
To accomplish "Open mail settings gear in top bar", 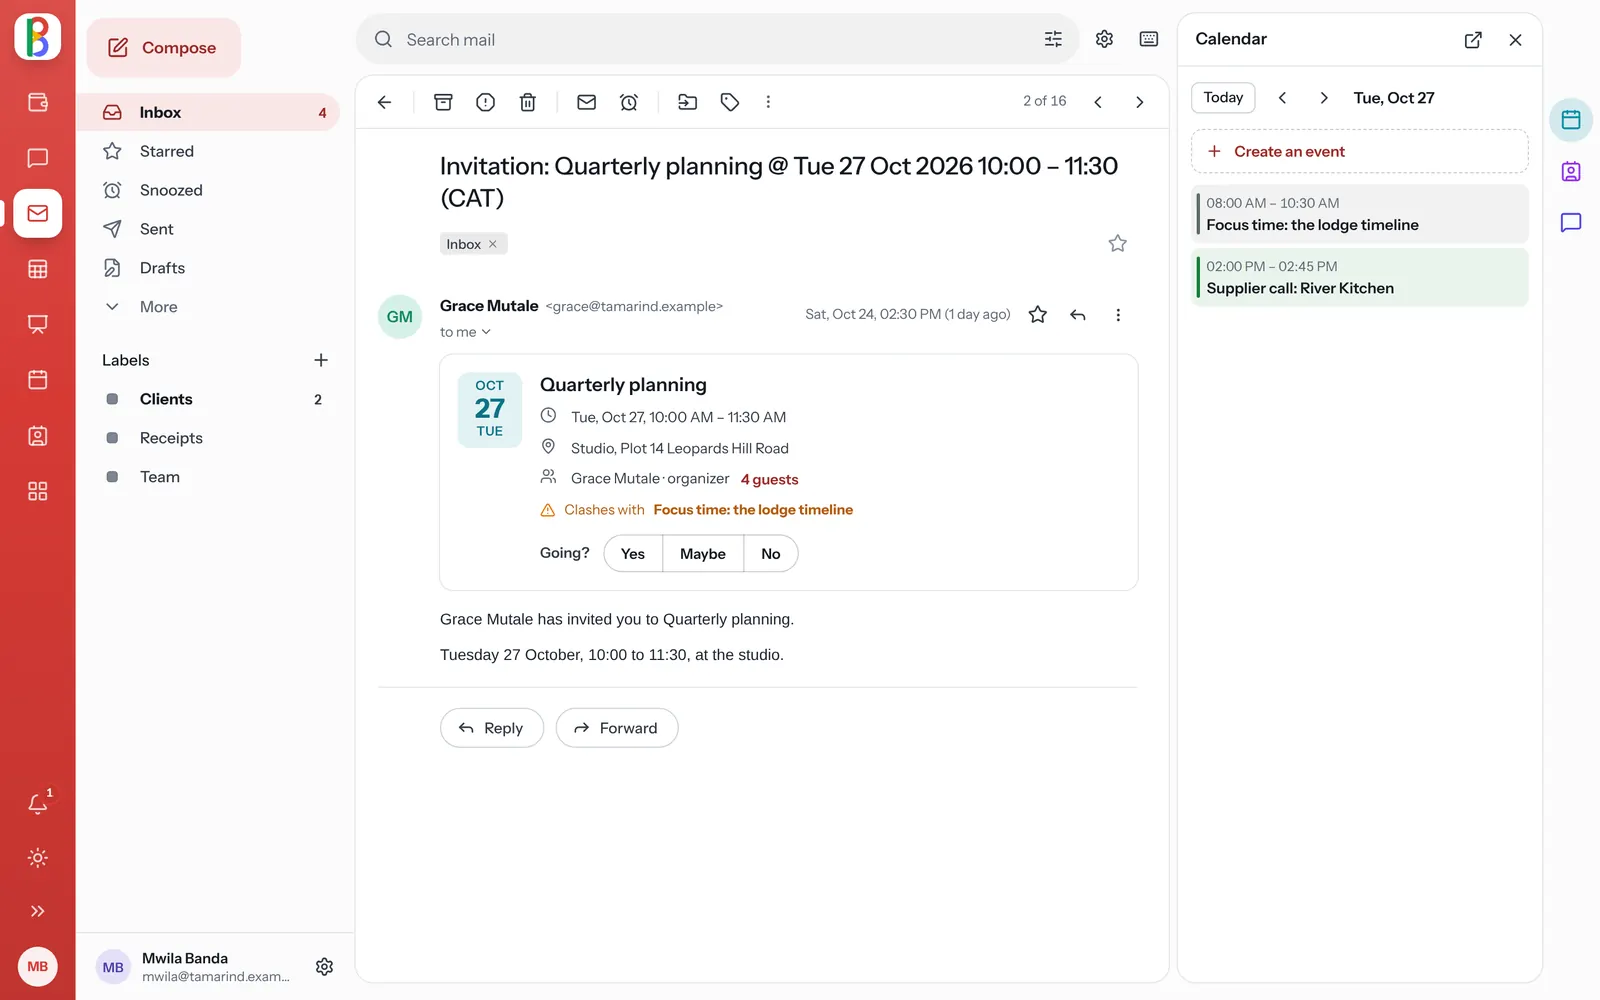I will click(1104, 39).
